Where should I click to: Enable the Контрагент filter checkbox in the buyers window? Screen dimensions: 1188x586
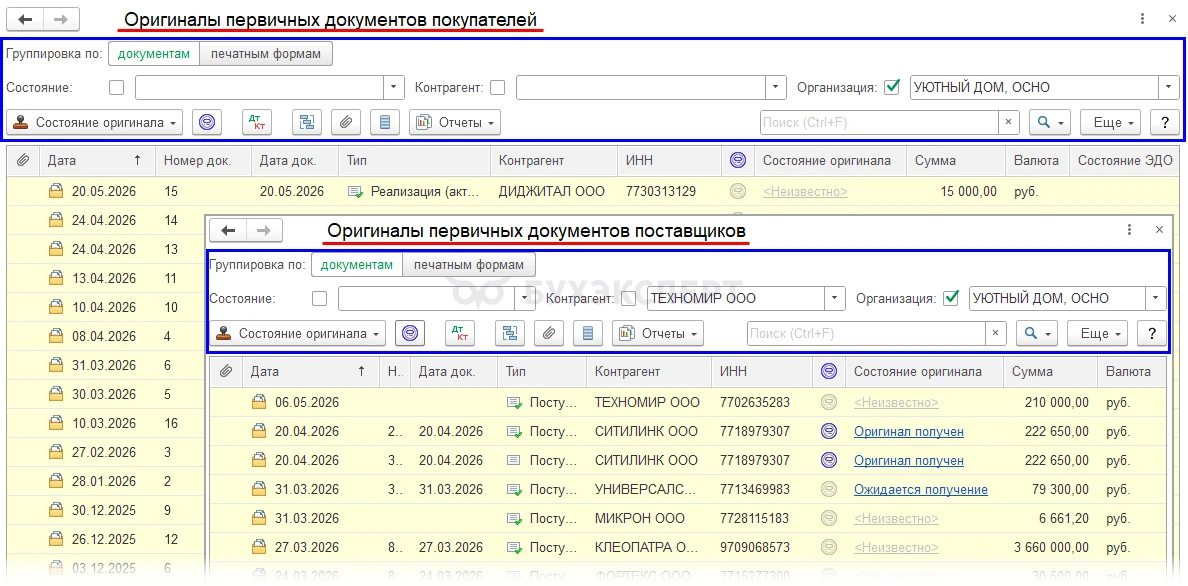pos(497,87)
